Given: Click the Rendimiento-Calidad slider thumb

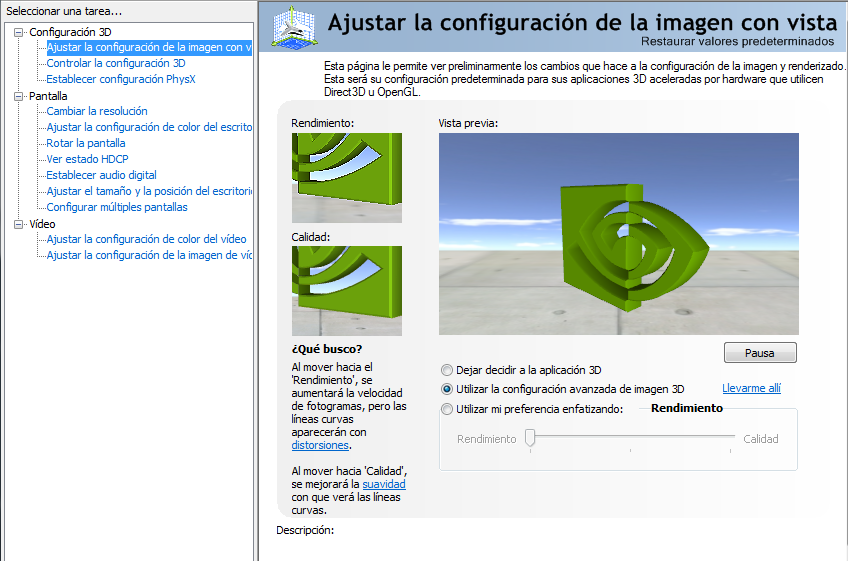Looking at the screenshot, I should click(x=531, y=438).
